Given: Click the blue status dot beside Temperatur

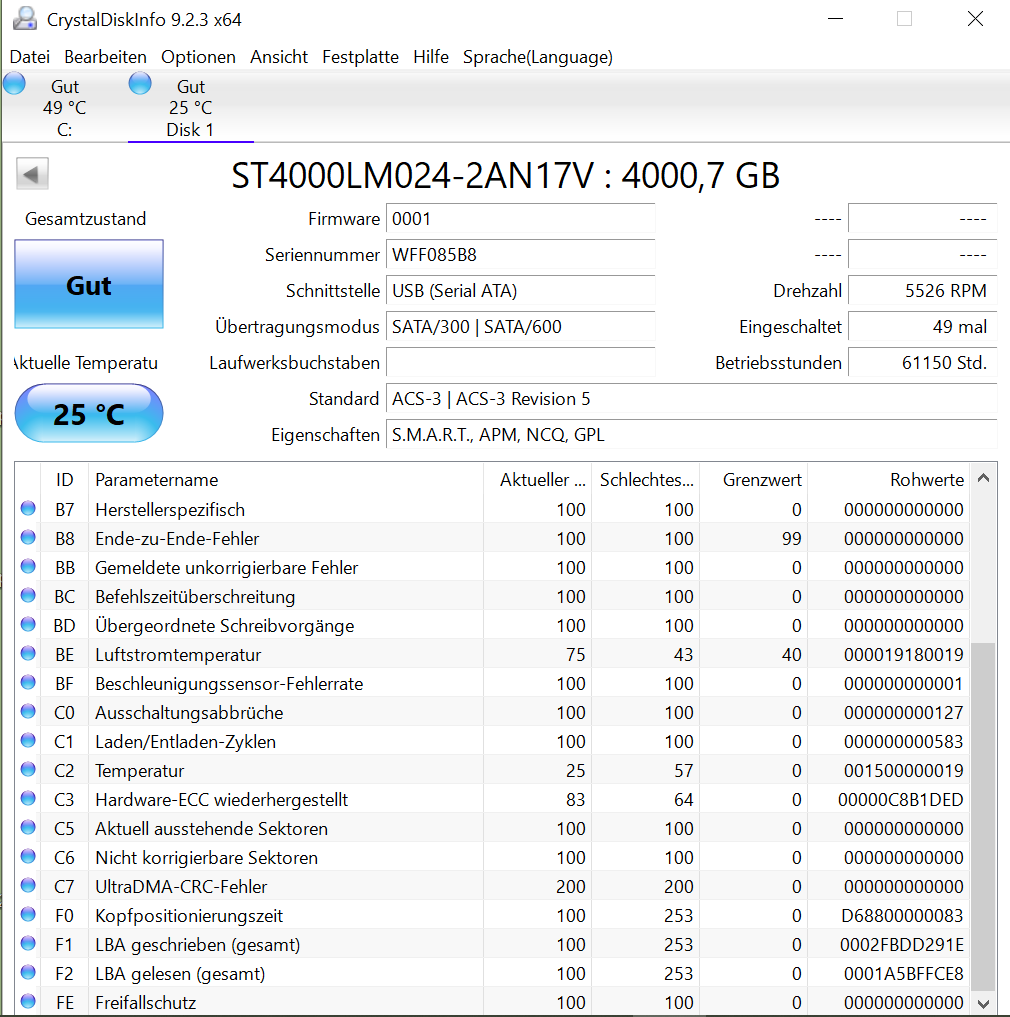Looking at the screenshot, I should tap(30, 769).
